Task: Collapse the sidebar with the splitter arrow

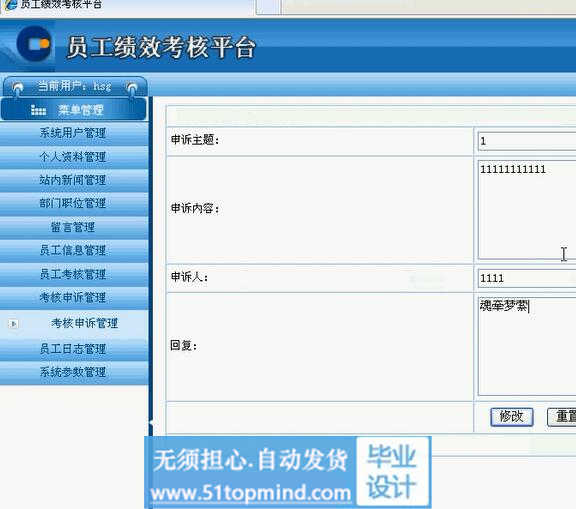Action: point(151,423)
